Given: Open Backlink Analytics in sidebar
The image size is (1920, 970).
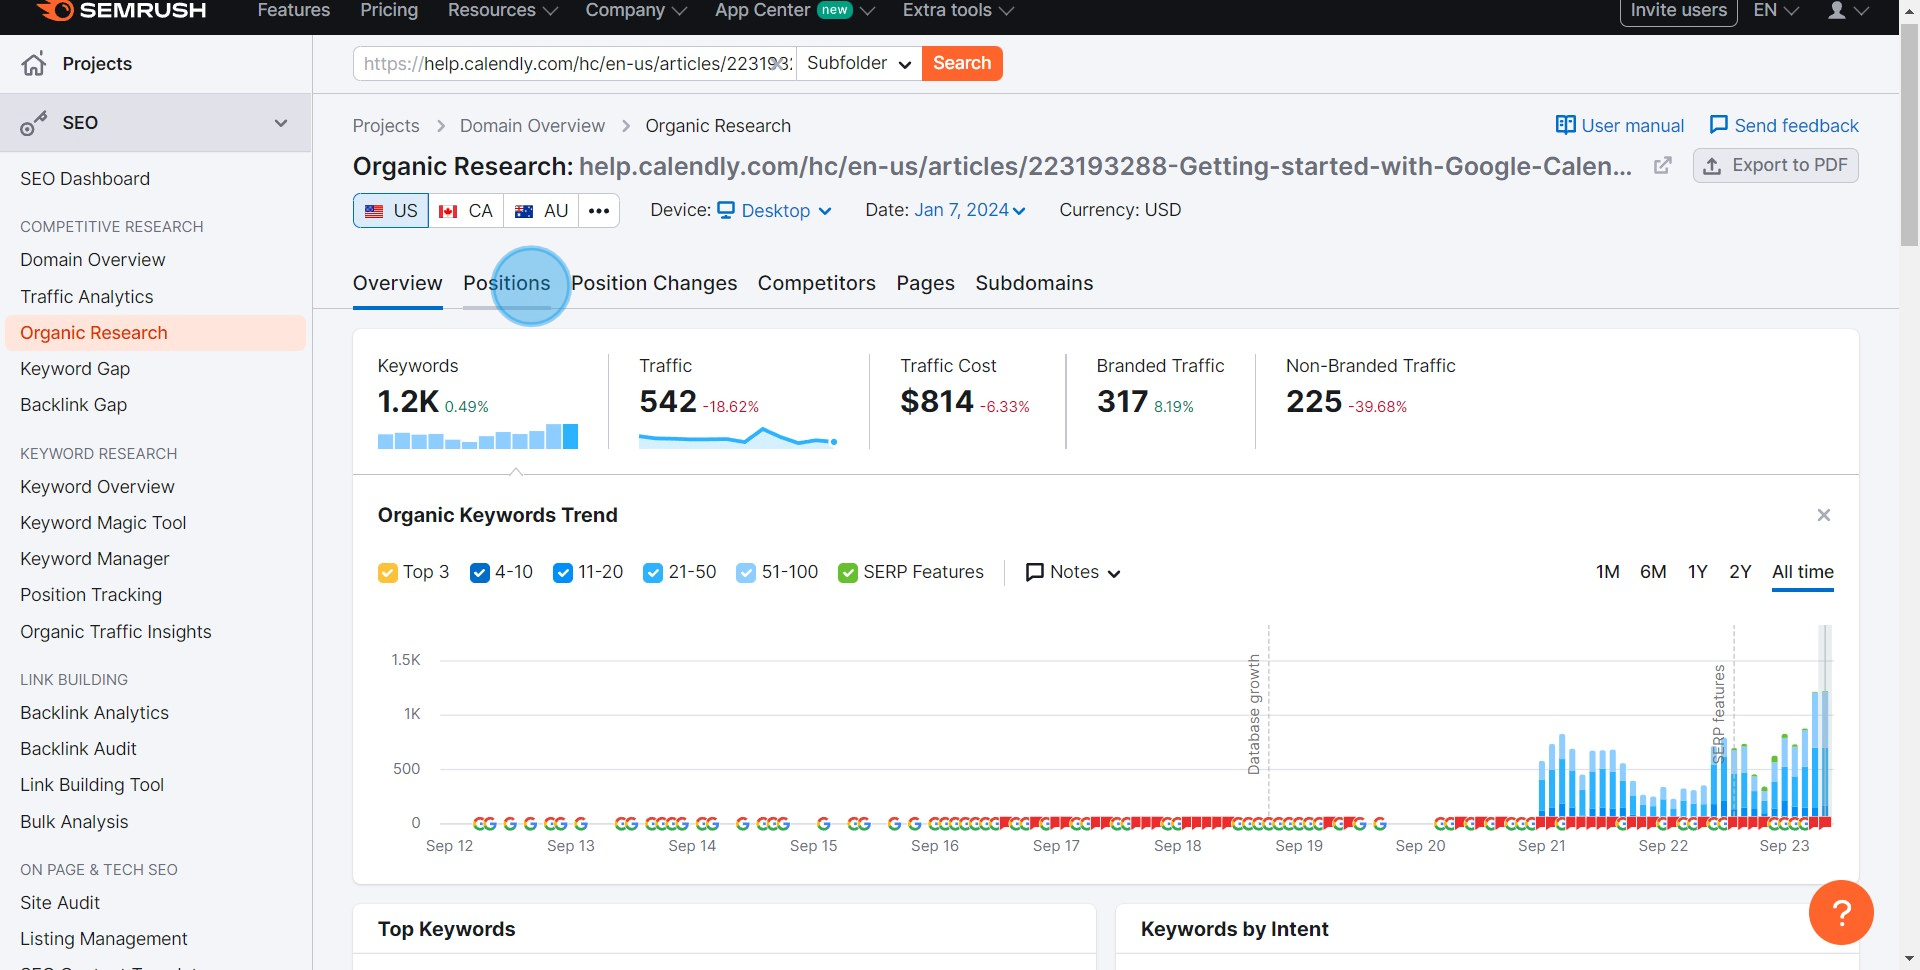Looking at the screenshot, I should (x=94, y=713).
